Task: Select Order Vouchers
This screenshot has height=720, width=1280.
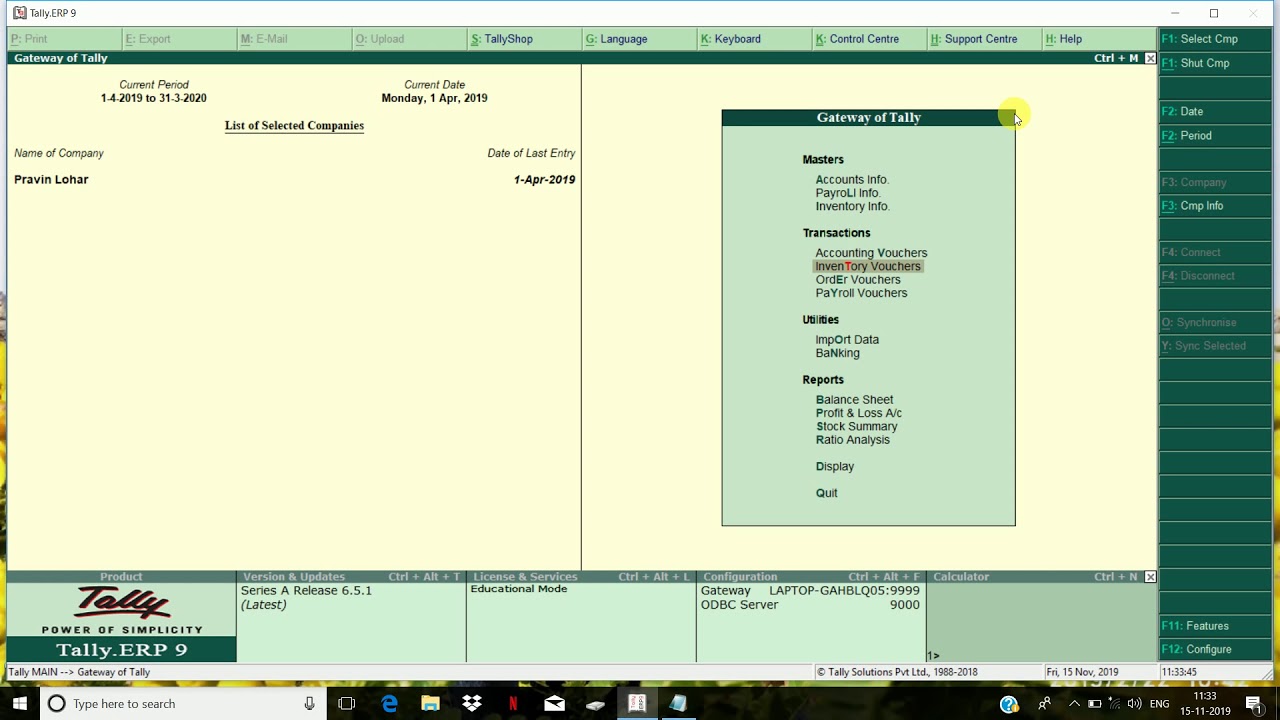Action: click(858, 280)
